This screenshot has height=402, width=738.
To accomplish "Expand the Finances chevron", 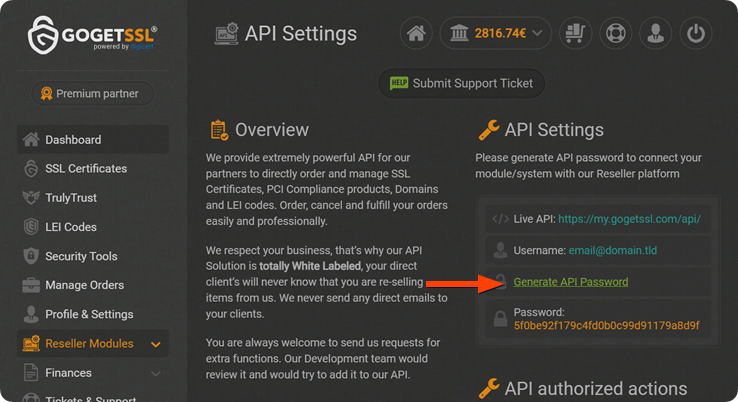I will (x=156, y=374).
